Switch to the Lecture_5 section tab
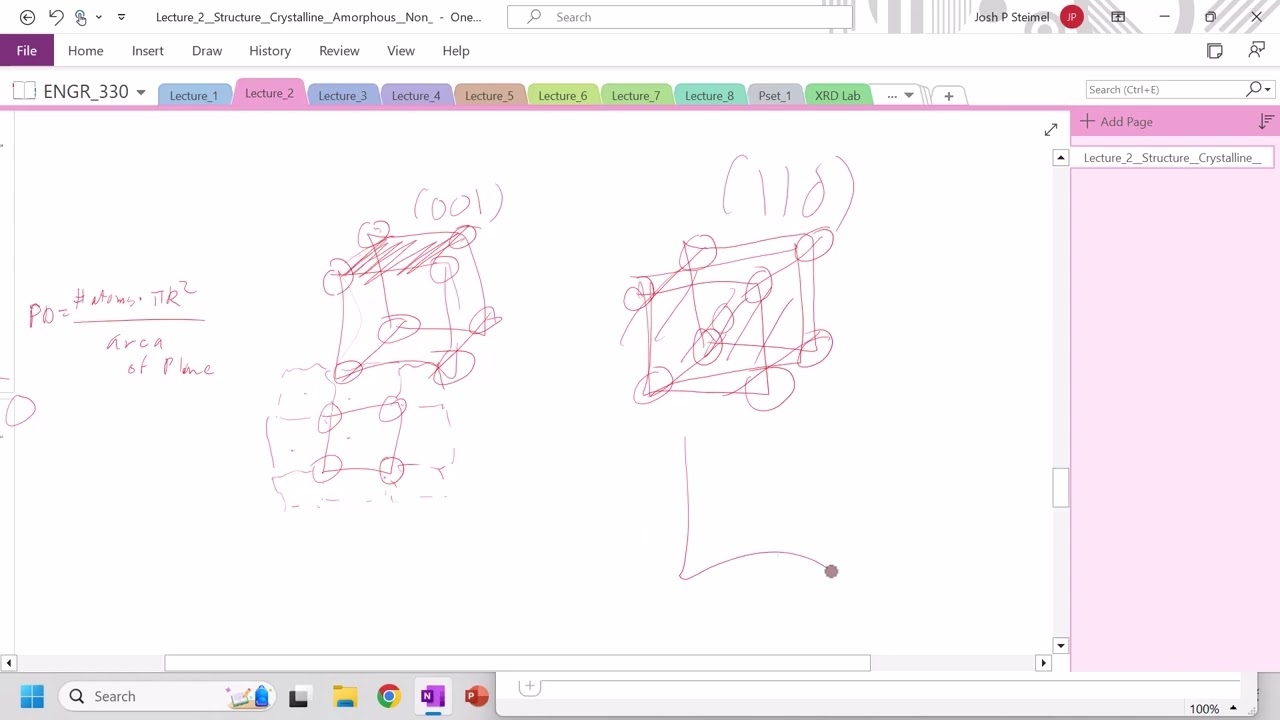The height and width of the screenshot is (720, 1280). pos(490,96)
